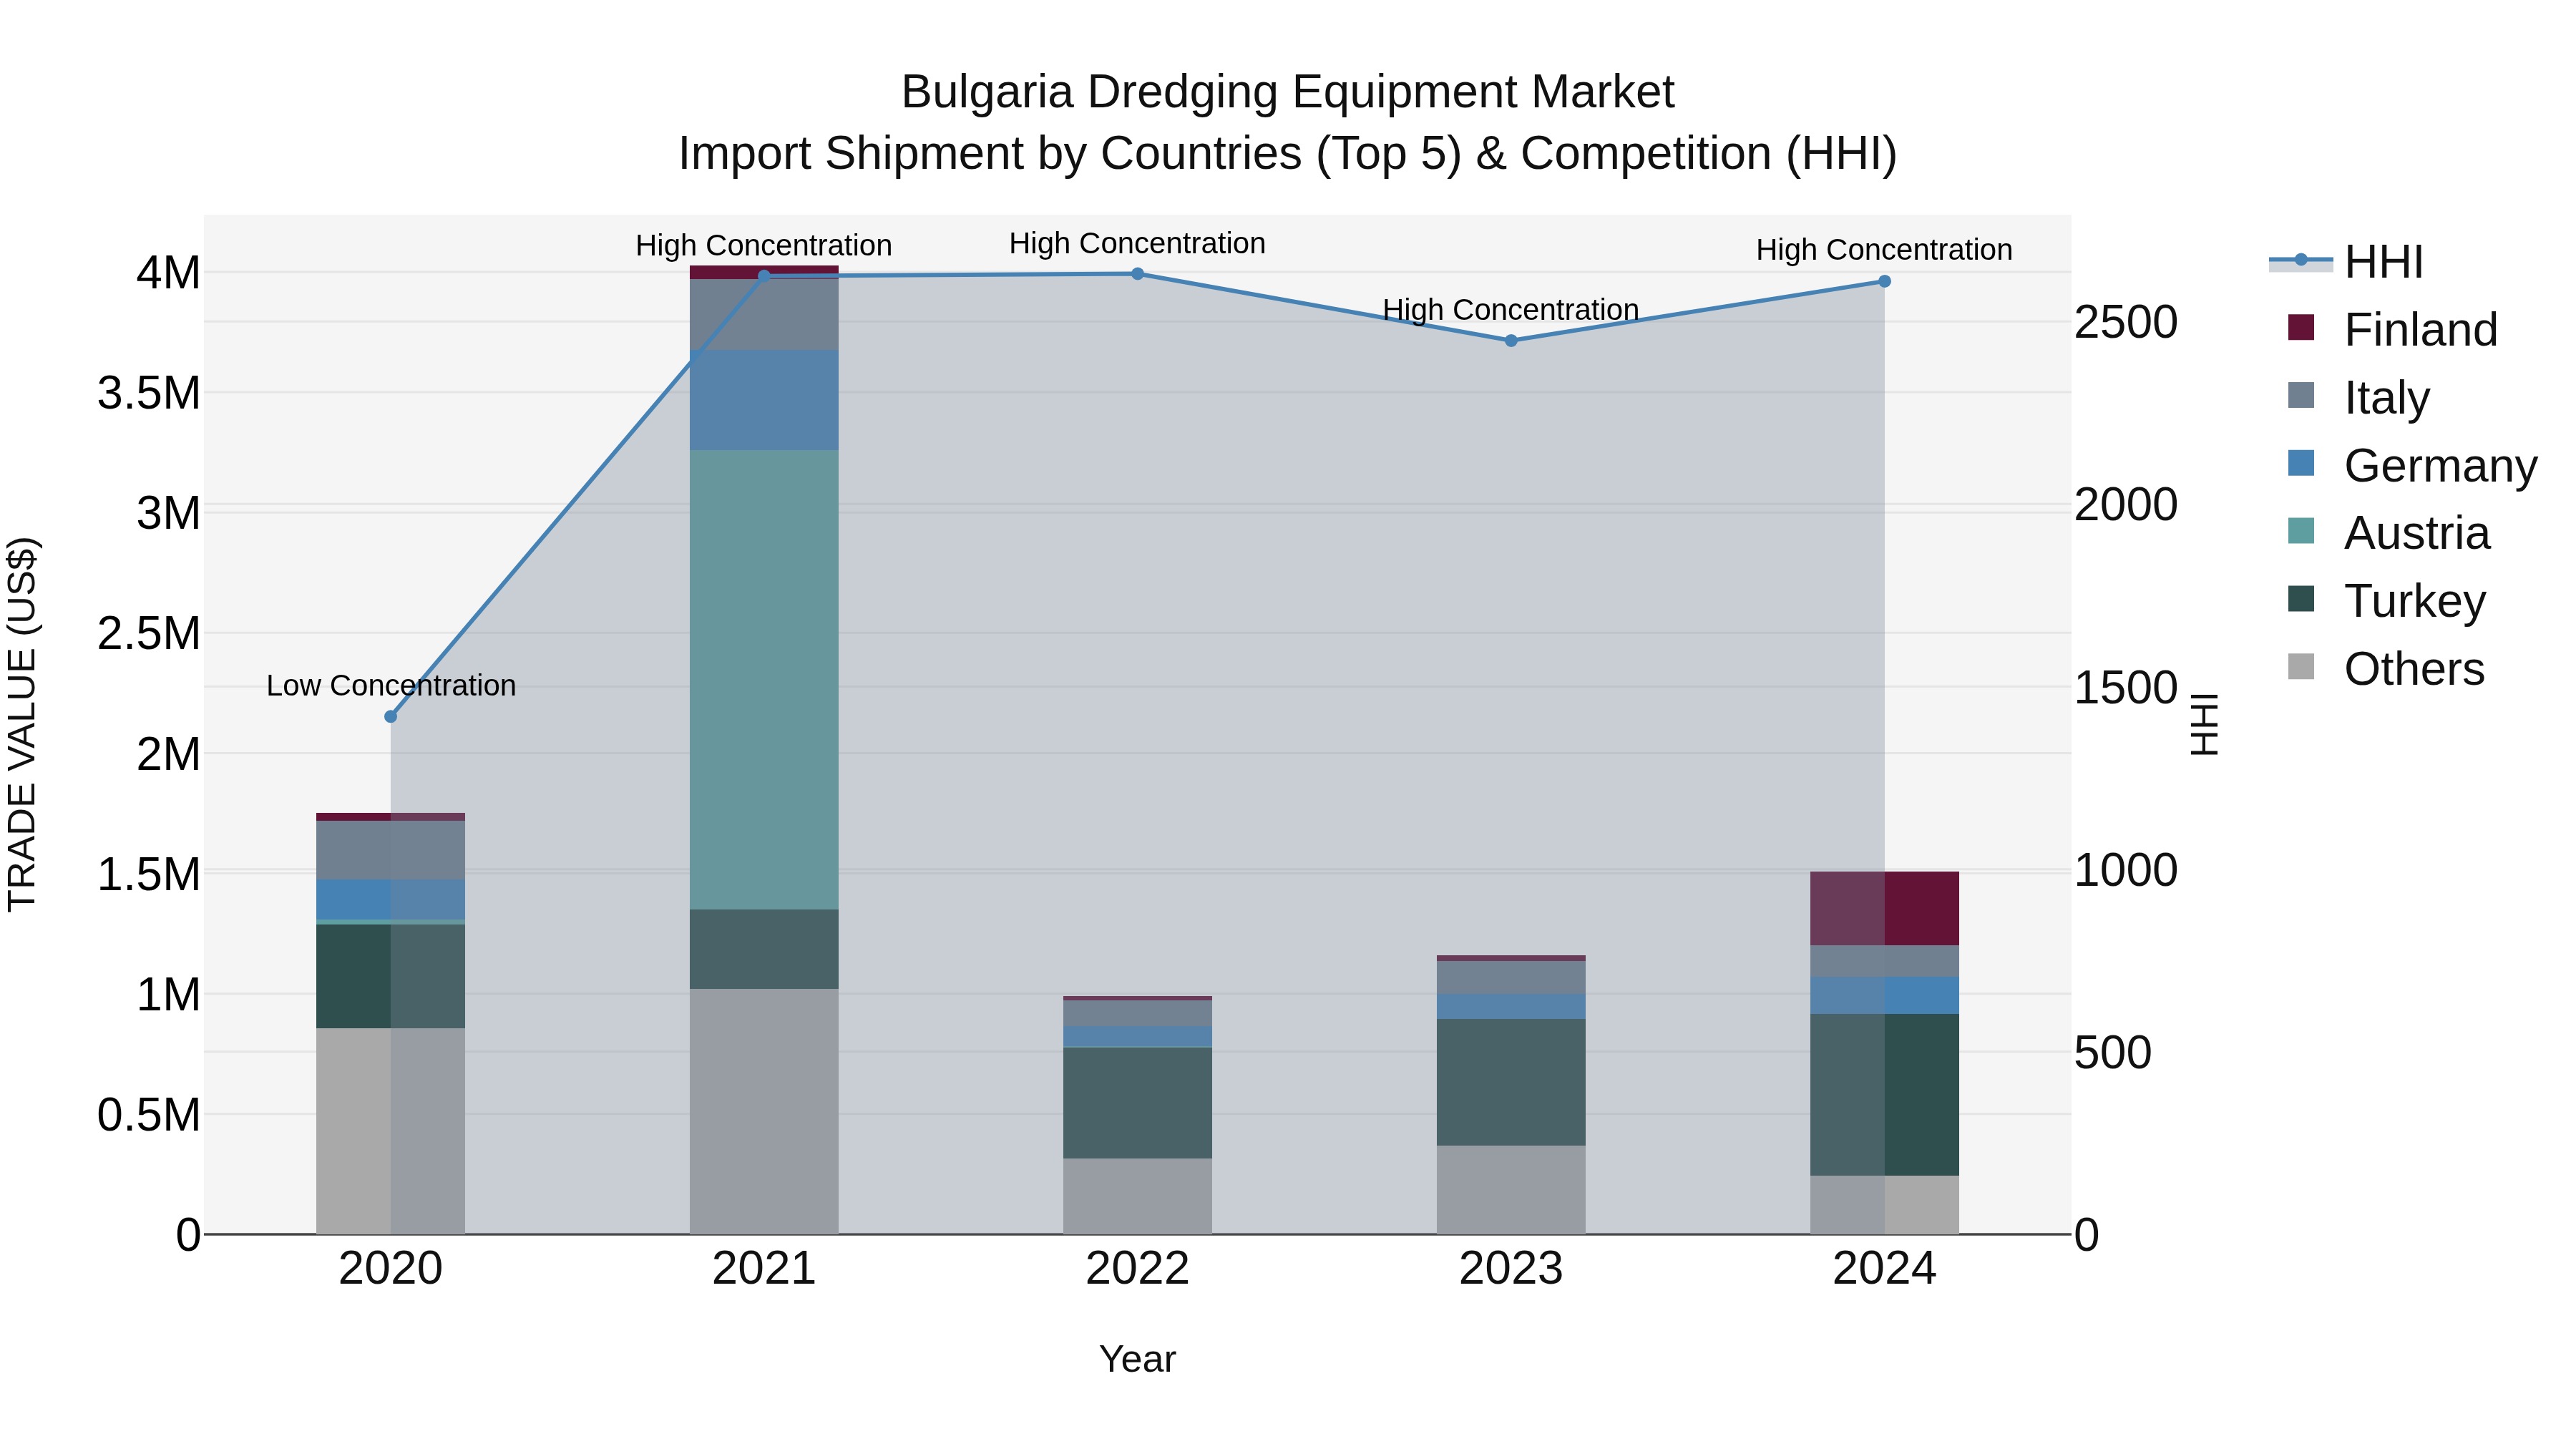Click the 2023 x-axis label

[x=1511, y=1269]
